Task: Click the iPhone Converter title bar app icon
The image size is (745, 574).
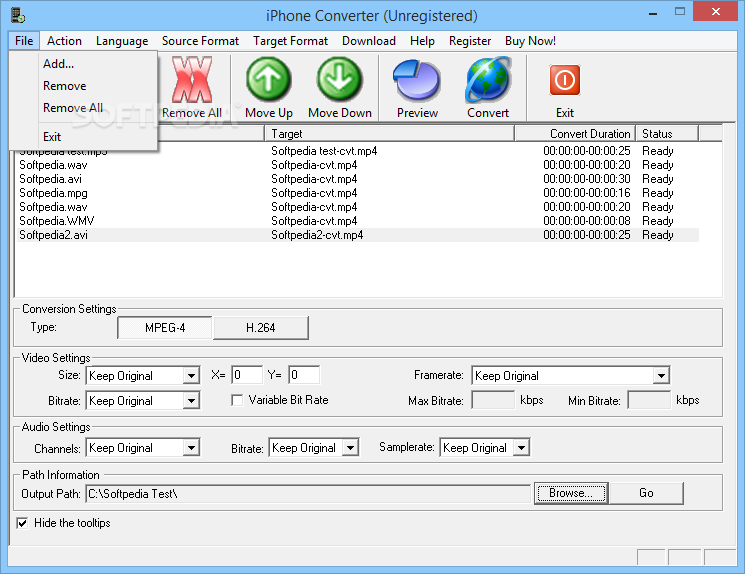Action: [x=18, y=15]
